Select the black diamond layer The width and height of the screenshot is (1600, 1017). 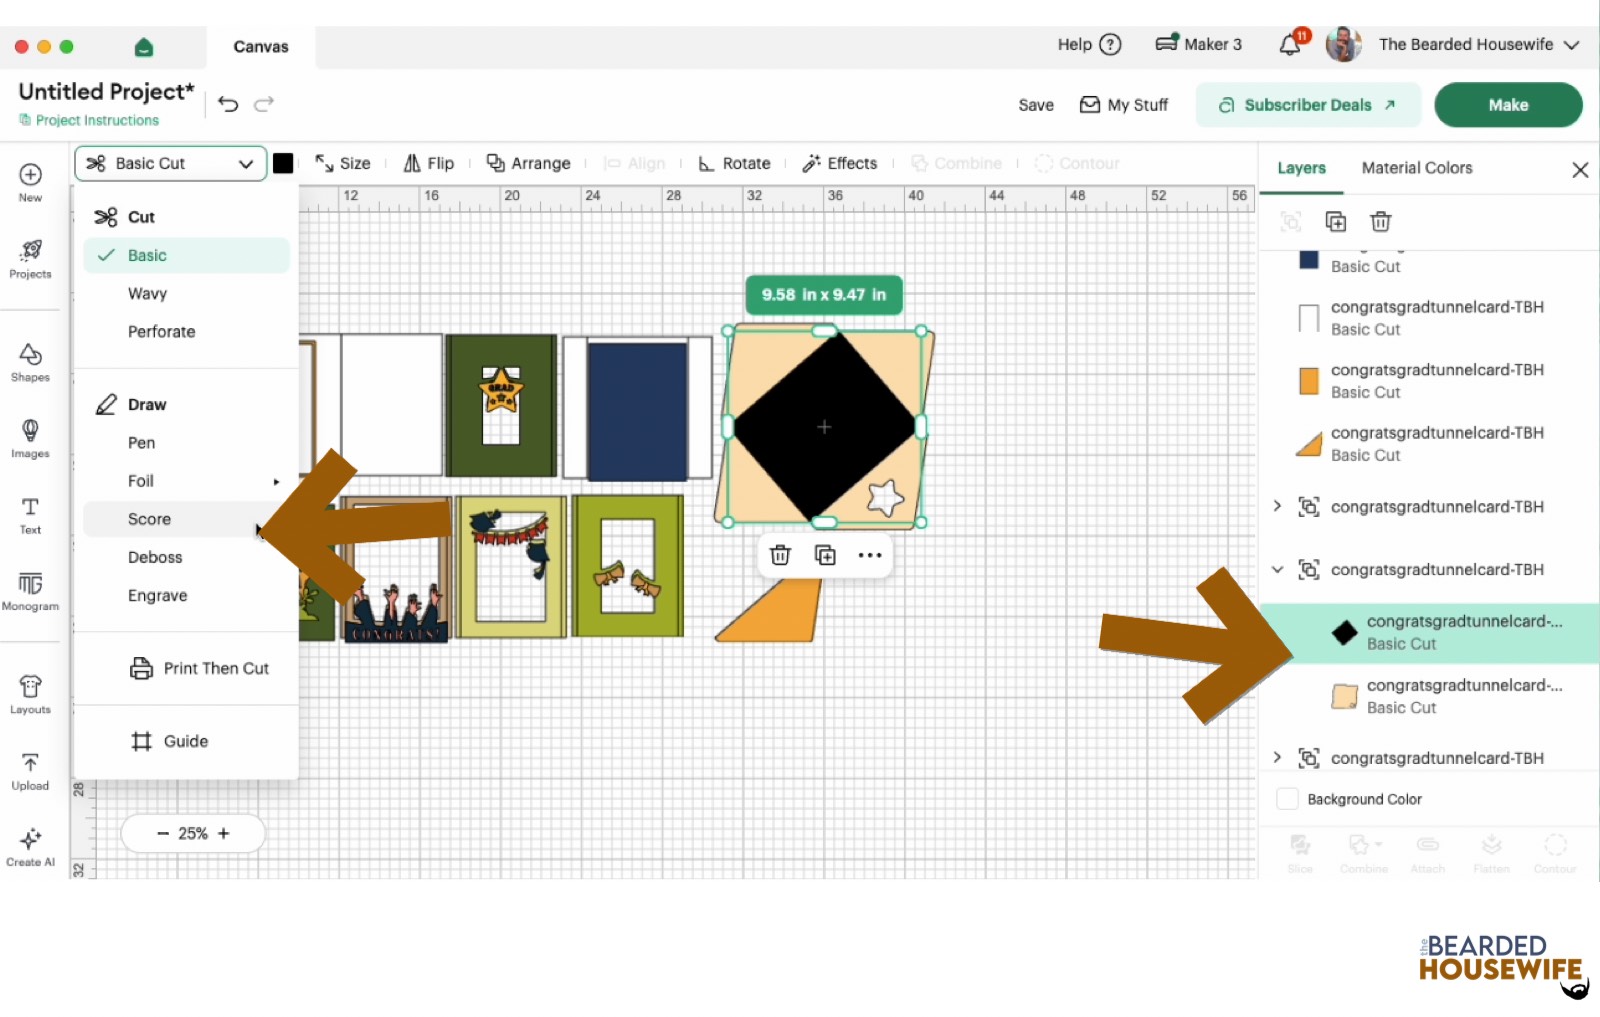click(x=1429, y=633)
